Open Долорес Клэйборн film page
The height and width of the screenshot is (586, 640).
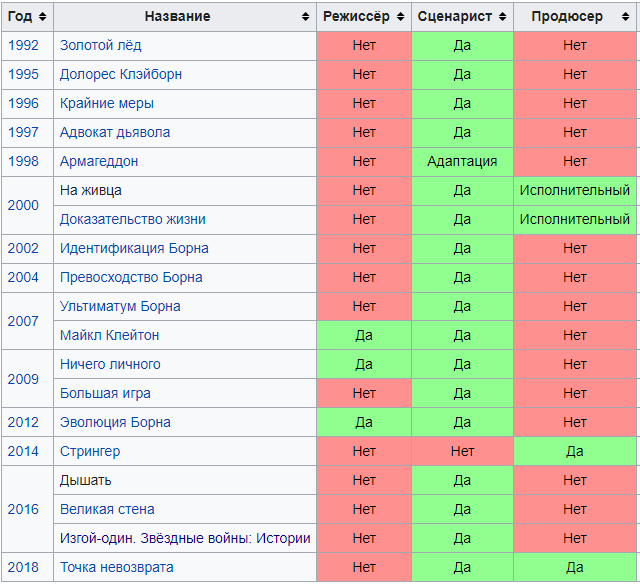tap(120, 74)
